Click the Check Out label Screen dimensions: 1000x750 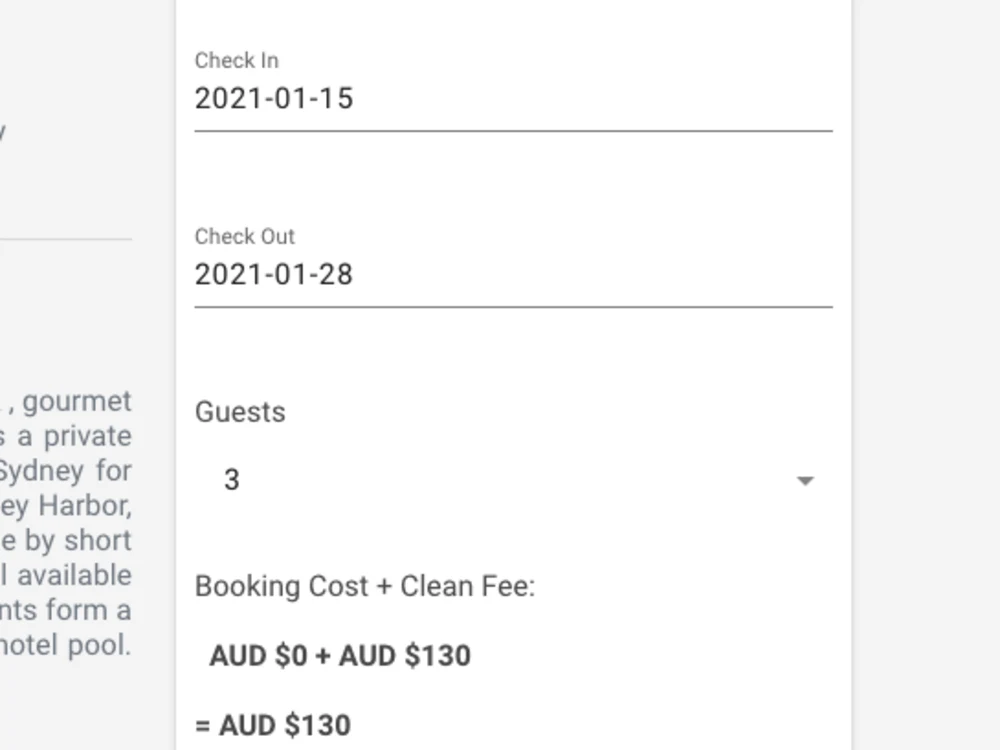tap(244, 237)
